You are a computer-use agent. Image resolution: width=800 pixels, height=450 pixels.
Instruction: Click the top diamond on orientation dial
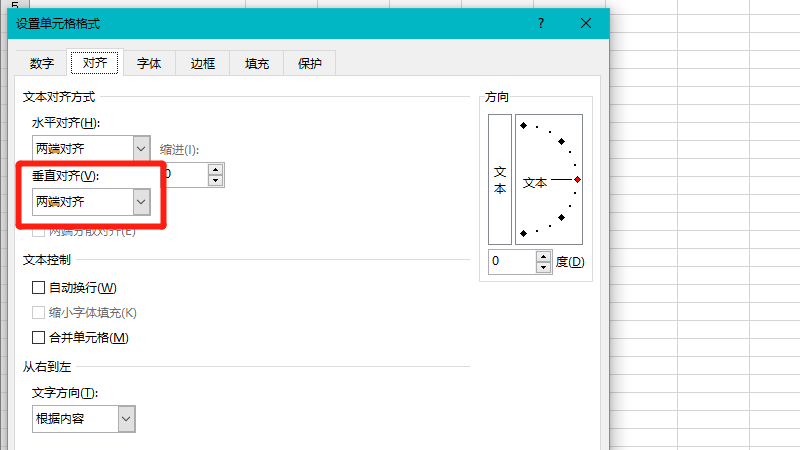(x=523, y=126)
